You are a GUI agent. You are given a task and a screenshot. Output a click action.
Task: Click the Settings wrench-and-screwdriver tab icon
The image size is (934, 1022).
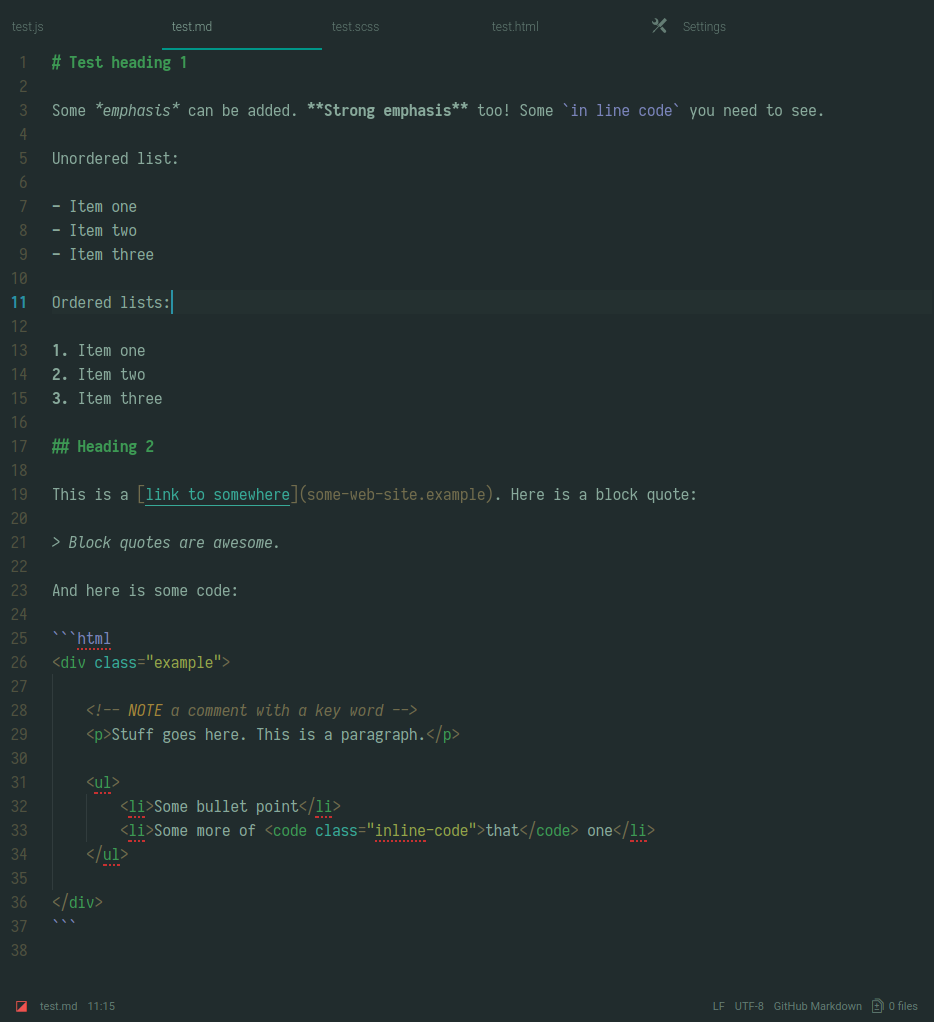(x=659, y=26)
